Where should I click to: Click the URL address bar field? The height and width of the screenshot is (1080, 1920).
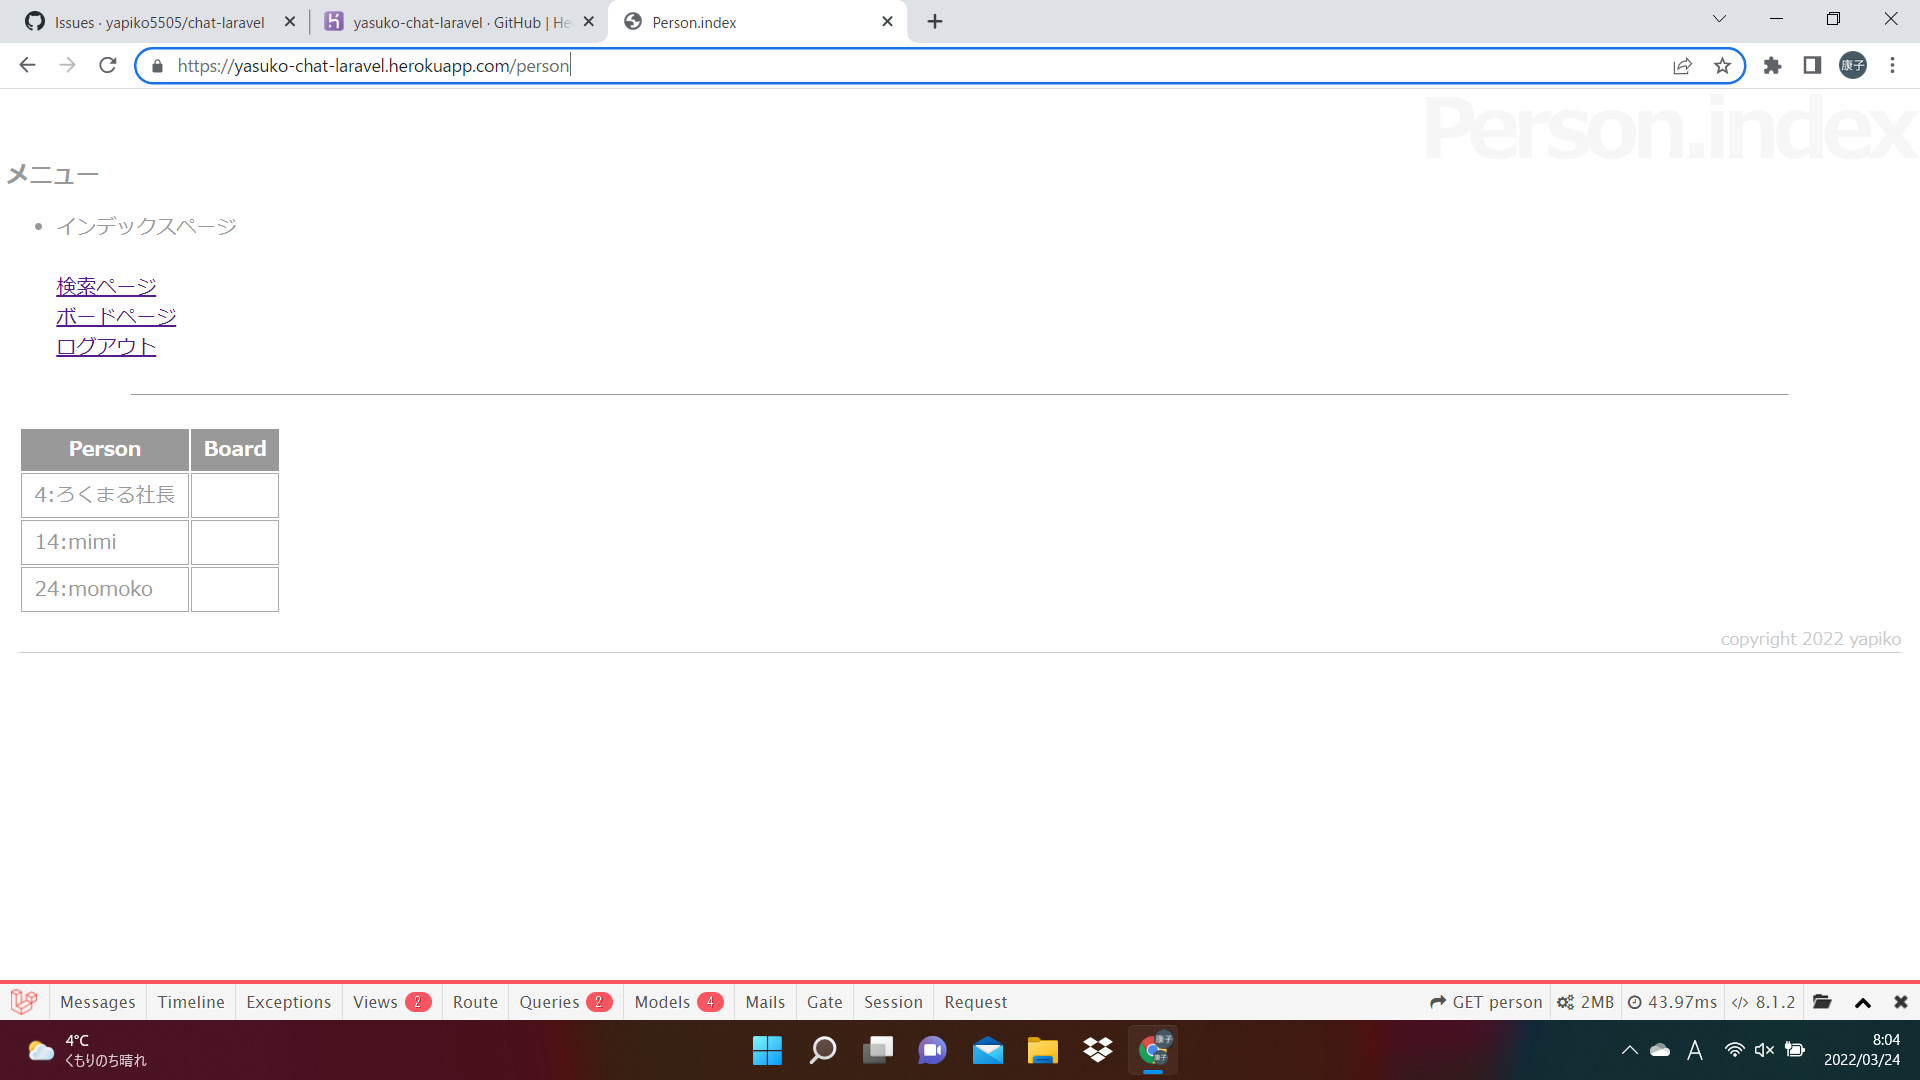point(900,66)
